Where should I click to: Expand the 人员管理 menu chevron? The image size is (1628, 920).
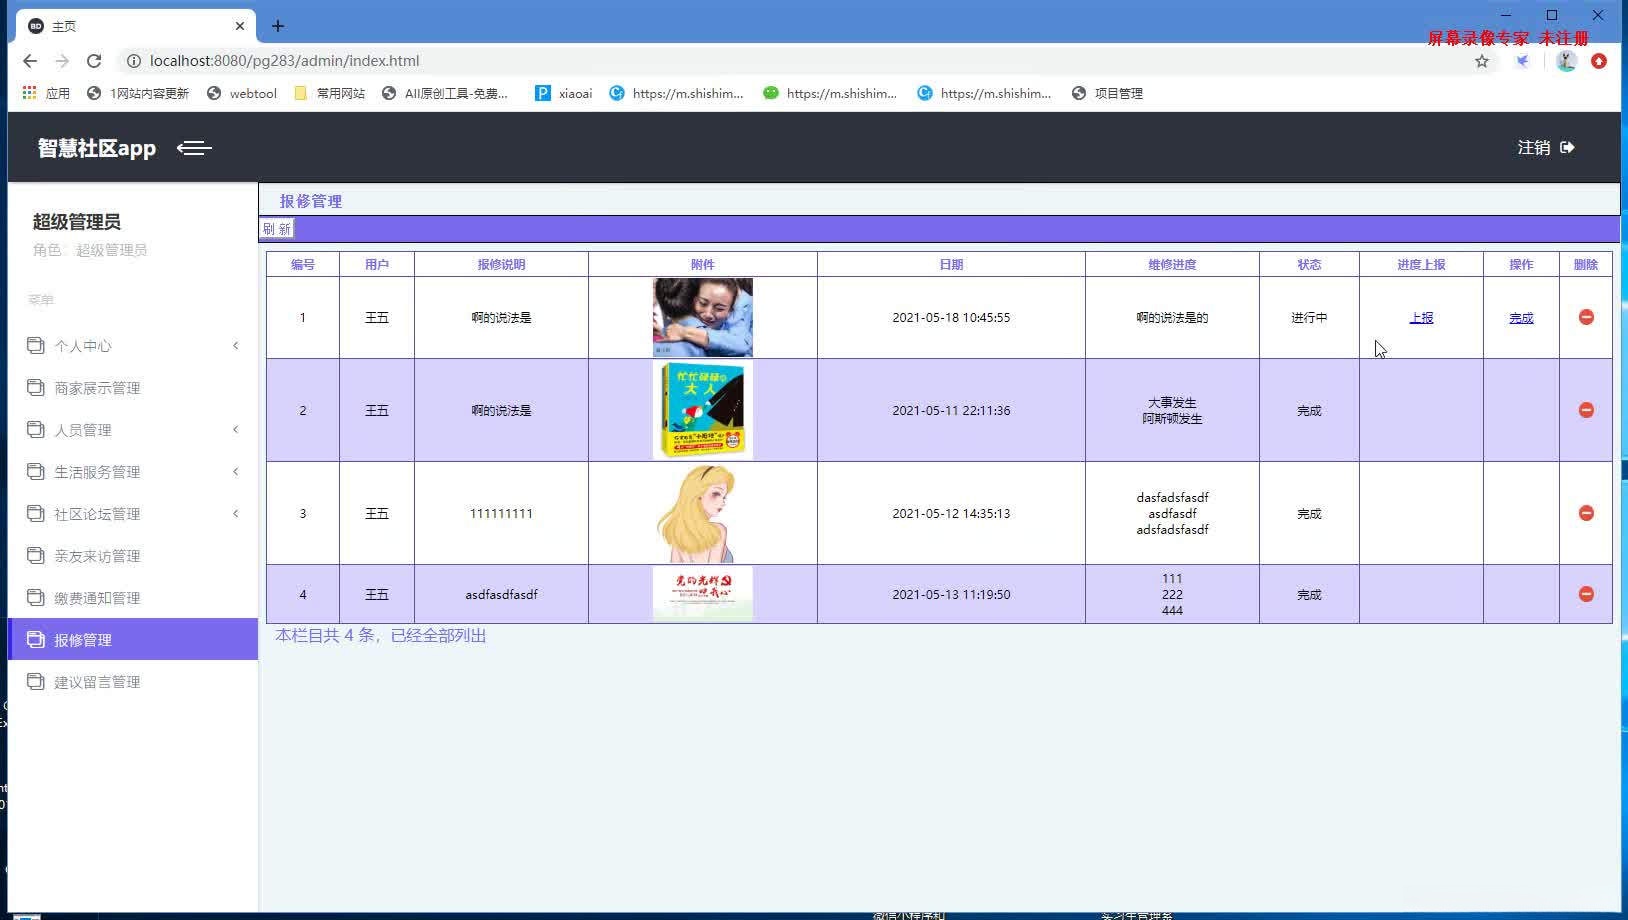coord(236,430)
